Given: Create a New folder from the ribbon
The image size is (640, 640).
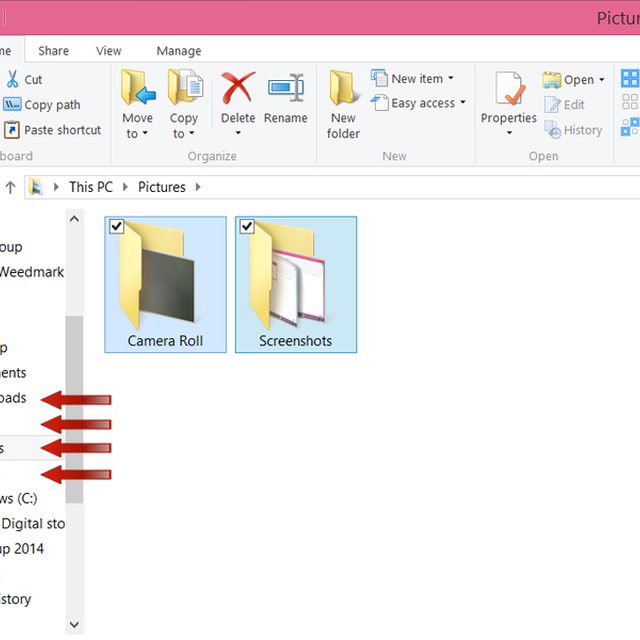Looking at the screenshot, I should pos(343,104).
